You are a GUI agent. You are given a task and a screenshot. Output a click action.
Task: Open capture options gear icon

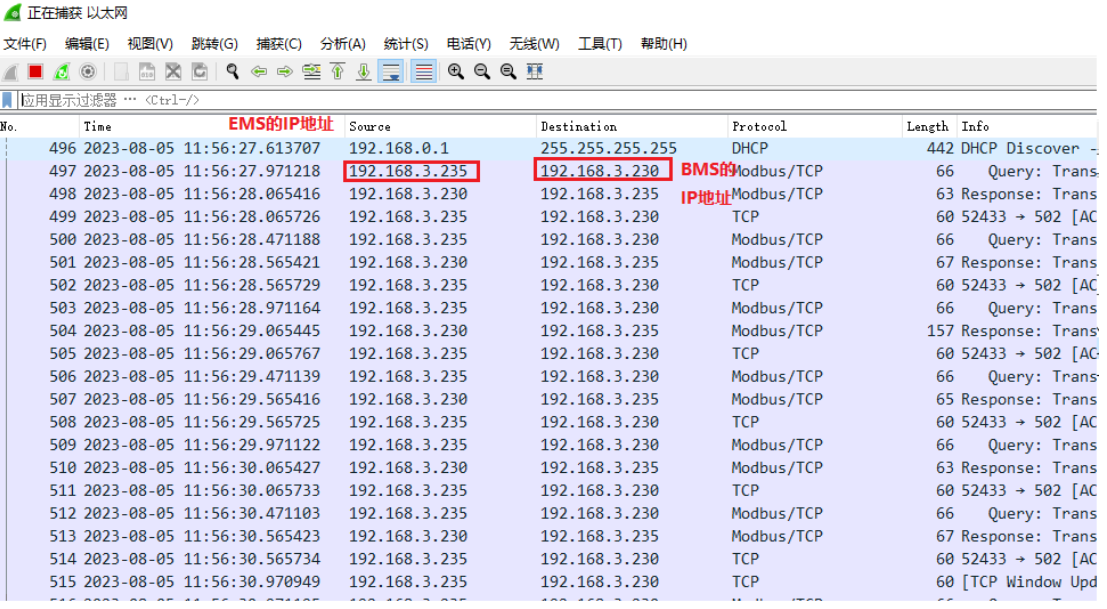coord(88,71)
